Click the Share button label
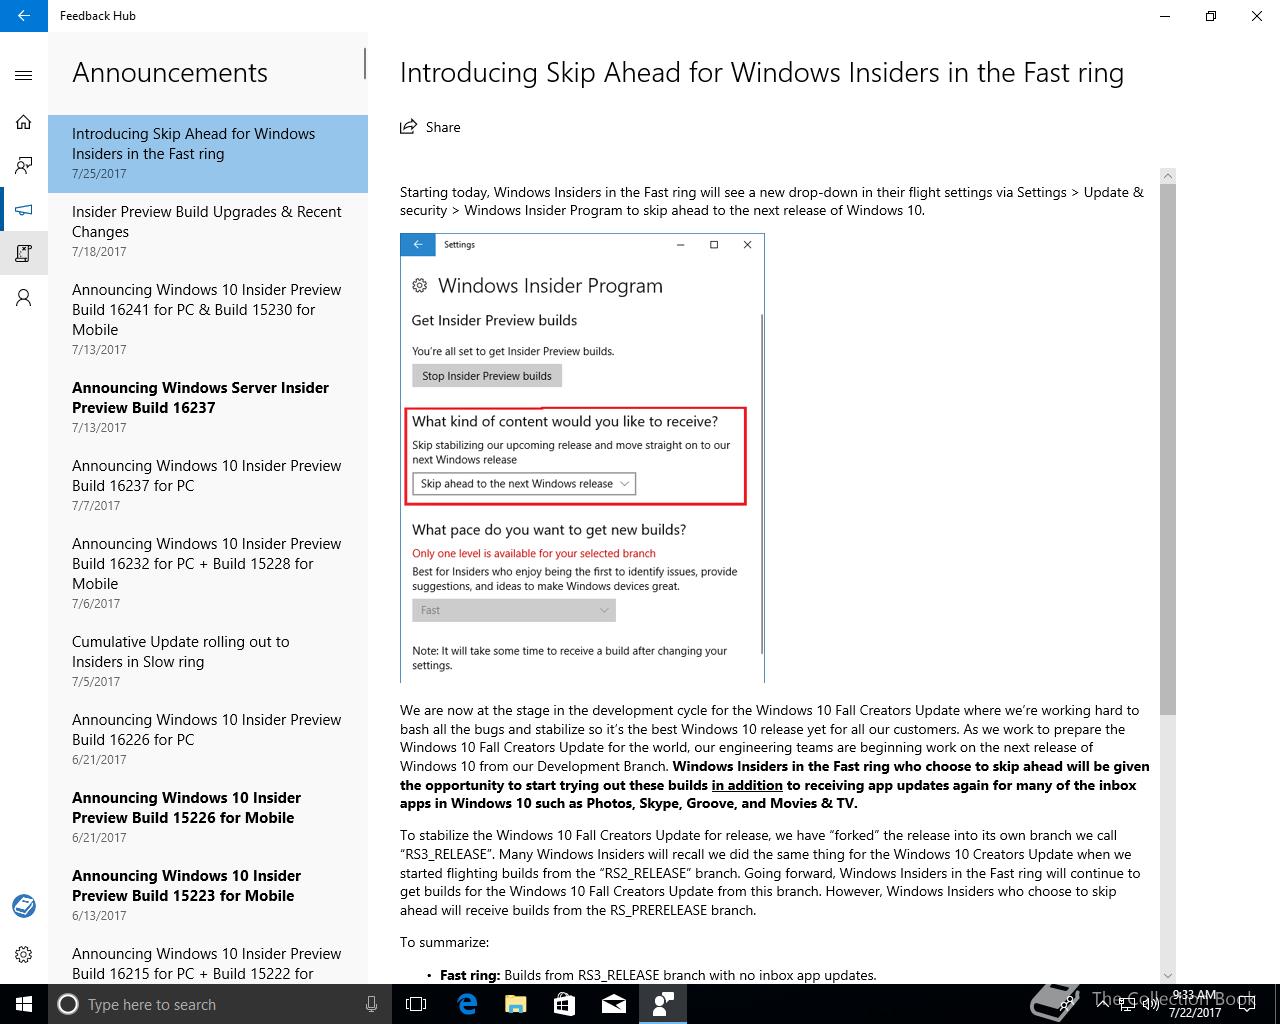 click(x=443, y=127)
